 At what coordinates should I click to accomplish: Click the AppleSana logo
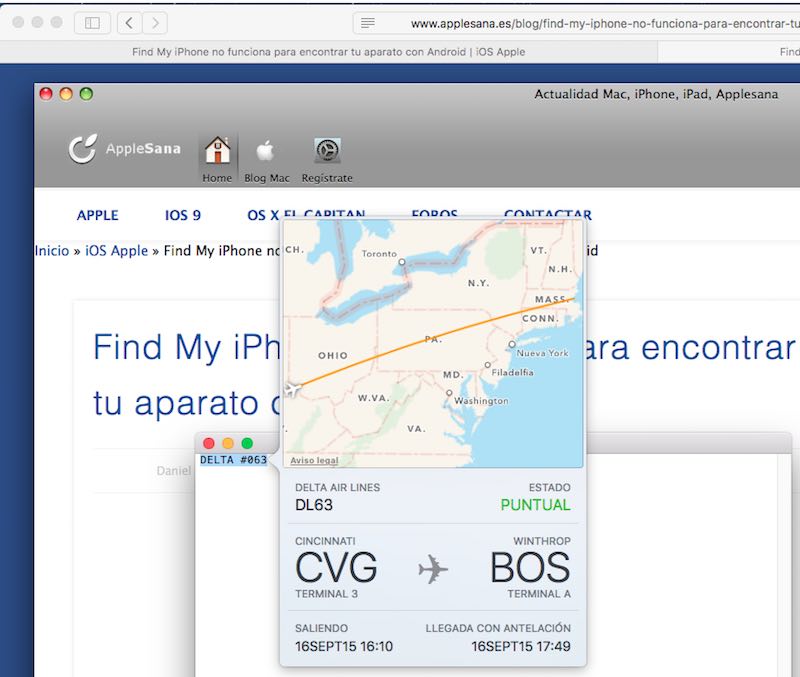point(125,149)
